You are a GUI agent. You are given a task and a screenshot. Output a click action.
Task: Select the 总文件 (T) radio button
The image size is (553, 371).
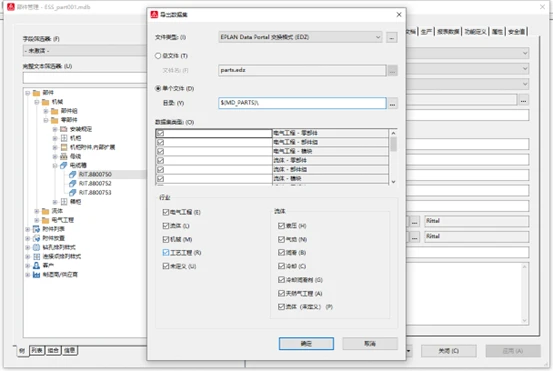pos(158,56)
